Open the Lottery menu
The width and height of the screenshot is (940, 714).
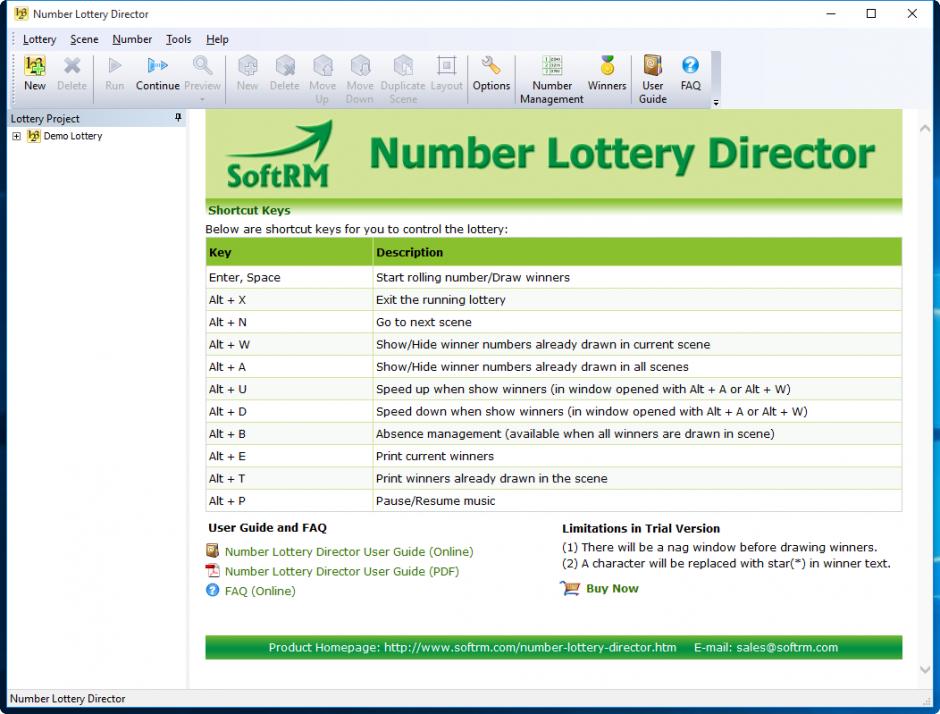click(x=40, y=40)
